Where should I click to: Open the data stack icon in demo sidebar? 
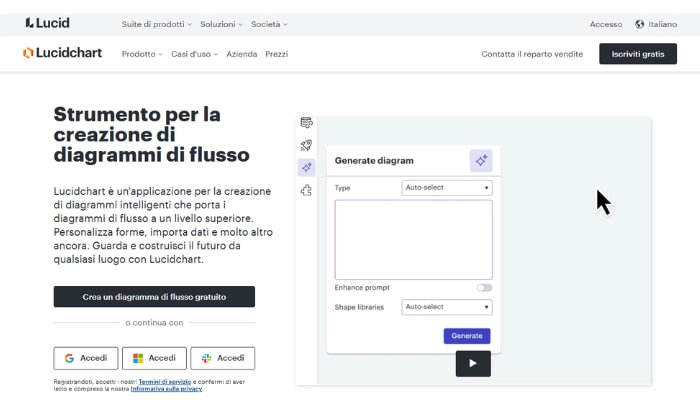306,122
